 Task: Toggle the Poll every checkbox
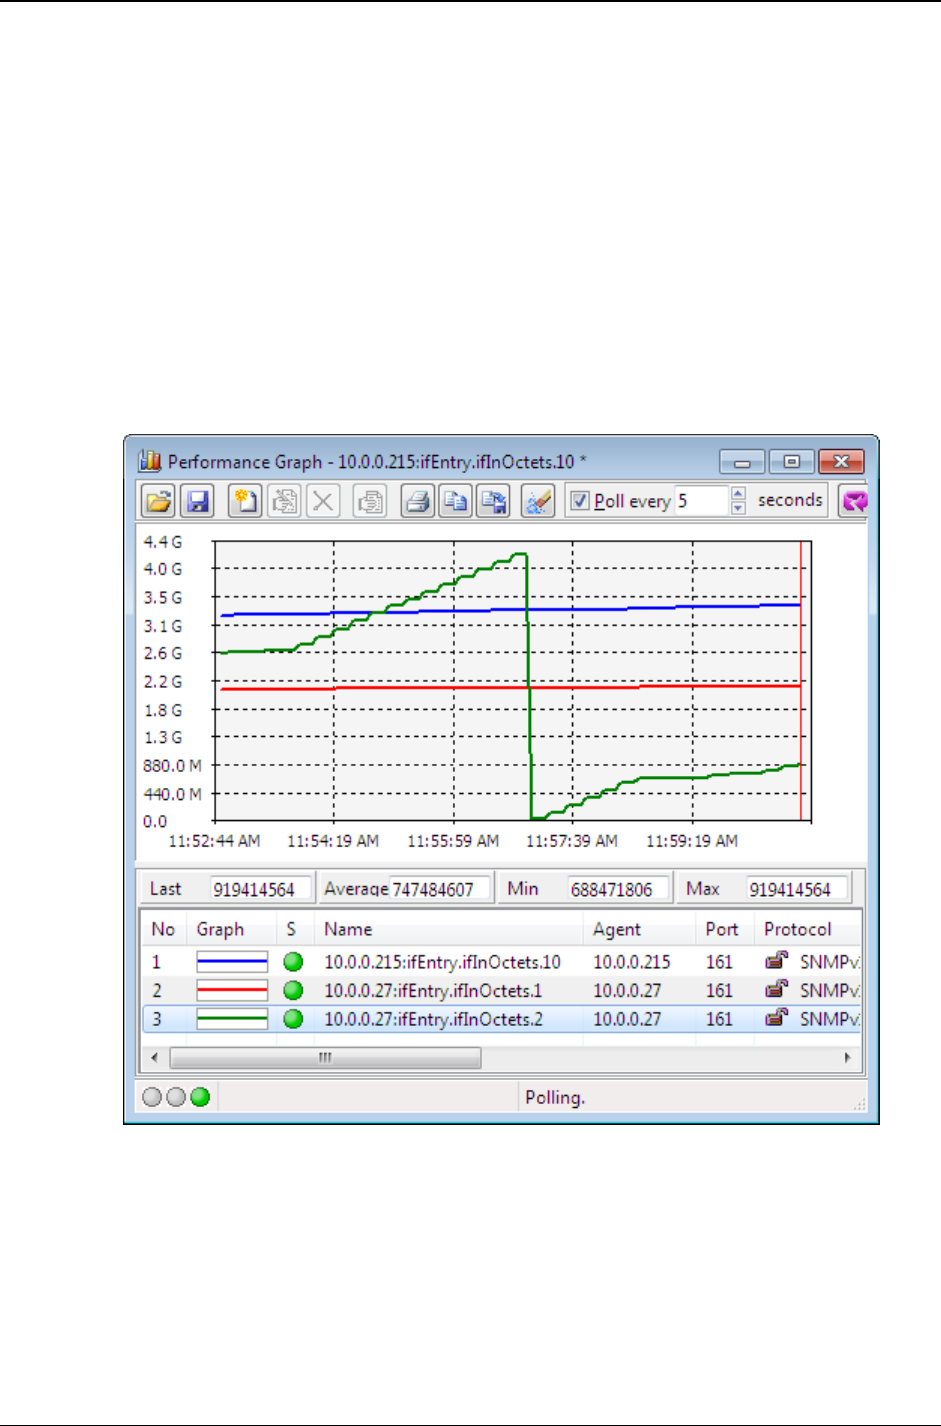click(x=580, y=501)
